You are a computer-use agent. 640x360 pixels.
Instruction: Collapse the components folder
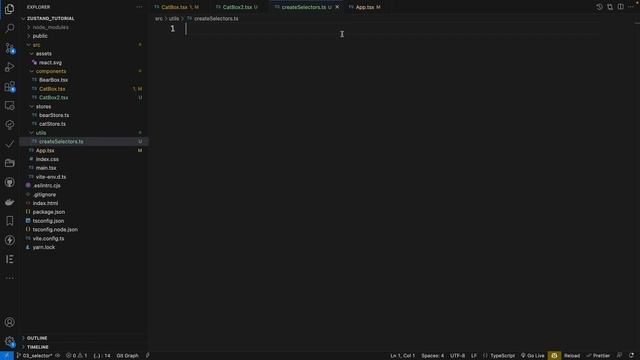click(x=51, y=71)
